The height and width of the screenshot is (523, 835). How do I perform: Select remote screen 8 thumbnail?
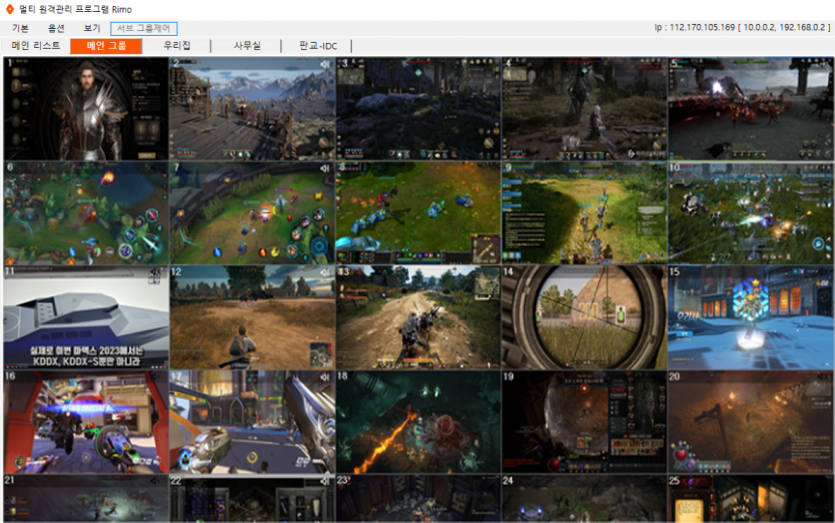[419, 213]
